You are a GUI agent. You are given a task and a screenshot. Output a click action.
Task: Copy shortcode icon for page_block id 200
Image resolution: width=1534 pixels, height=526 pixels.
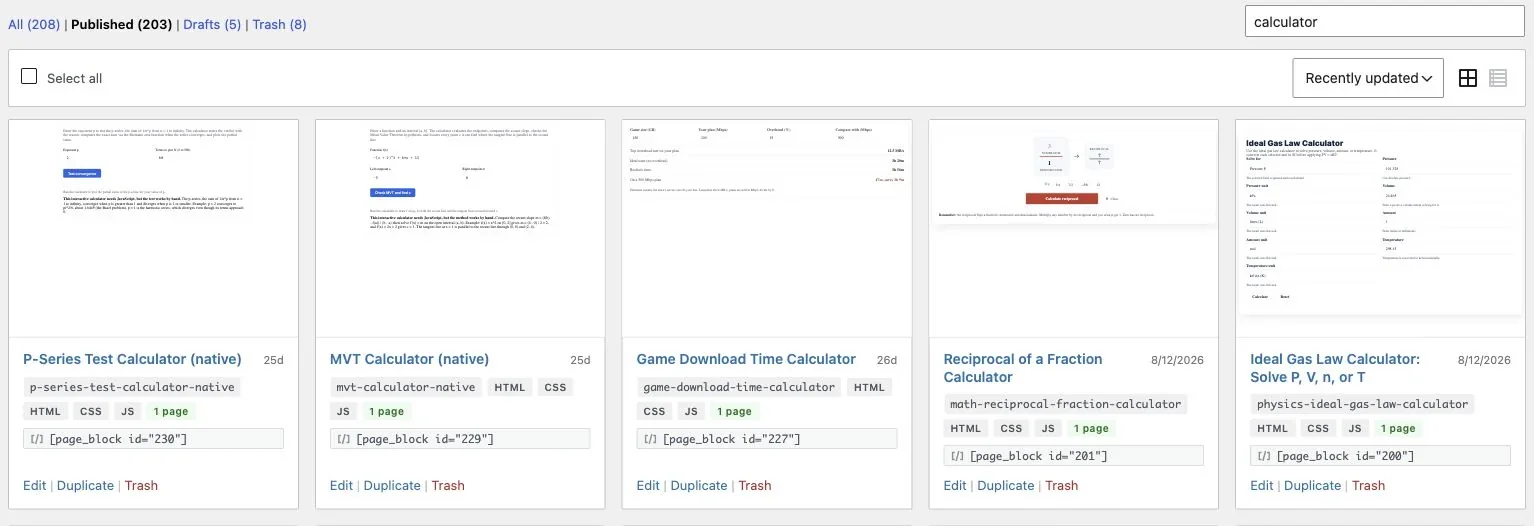click(1263, 456)
